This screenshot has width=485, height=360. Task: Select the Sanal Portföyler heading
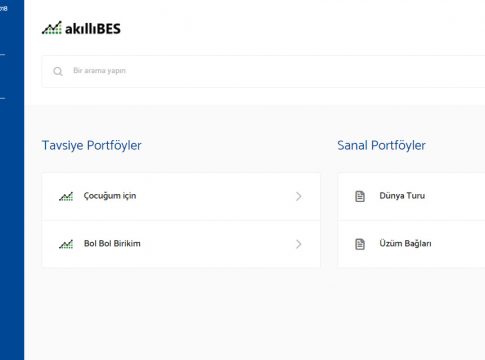(381, 146)
